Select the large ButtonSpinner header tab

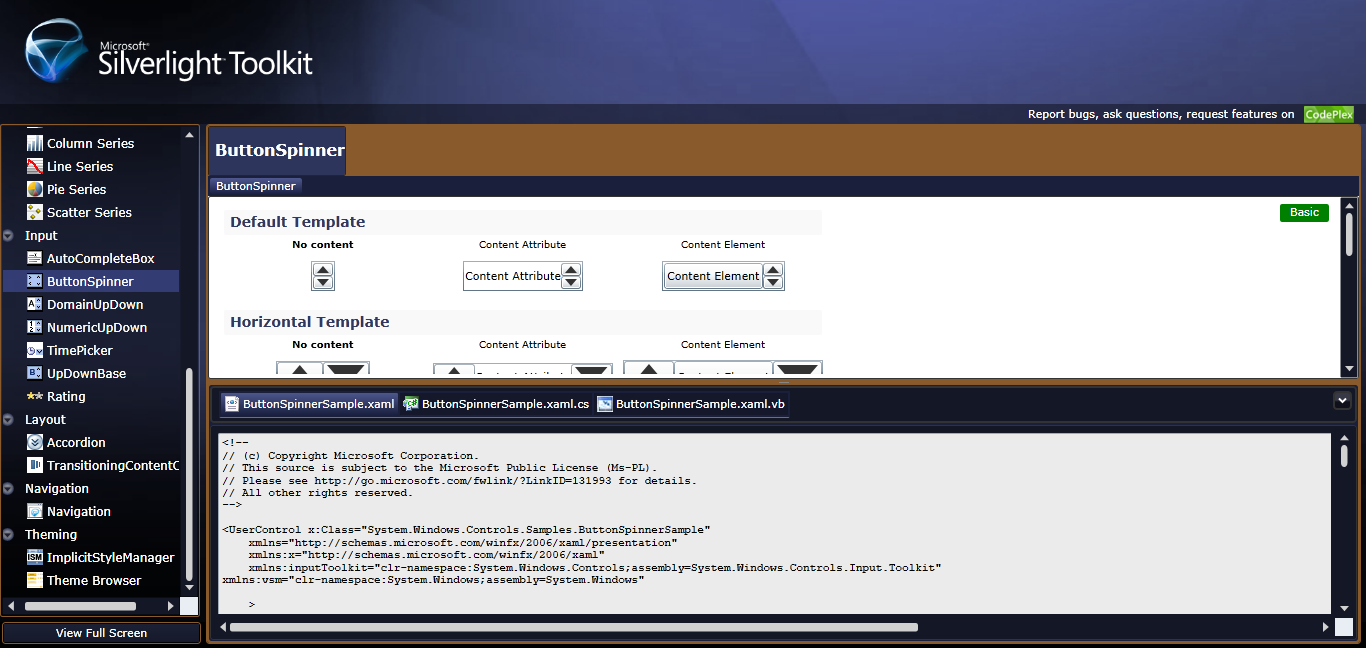coord(278,151)
